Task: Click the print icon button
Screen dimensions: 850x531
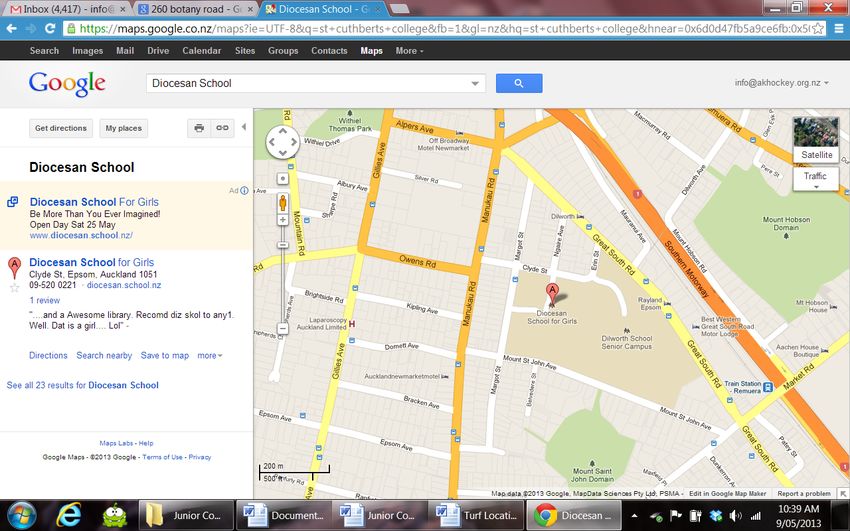Action: (199, 128)
